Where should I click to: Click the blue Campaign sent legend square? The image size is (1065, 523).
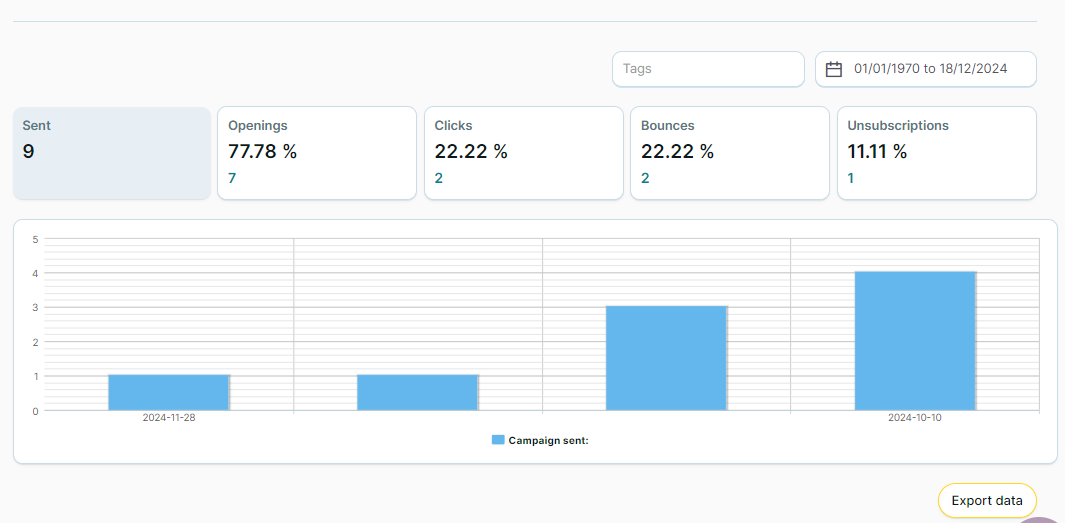[498, 440]
